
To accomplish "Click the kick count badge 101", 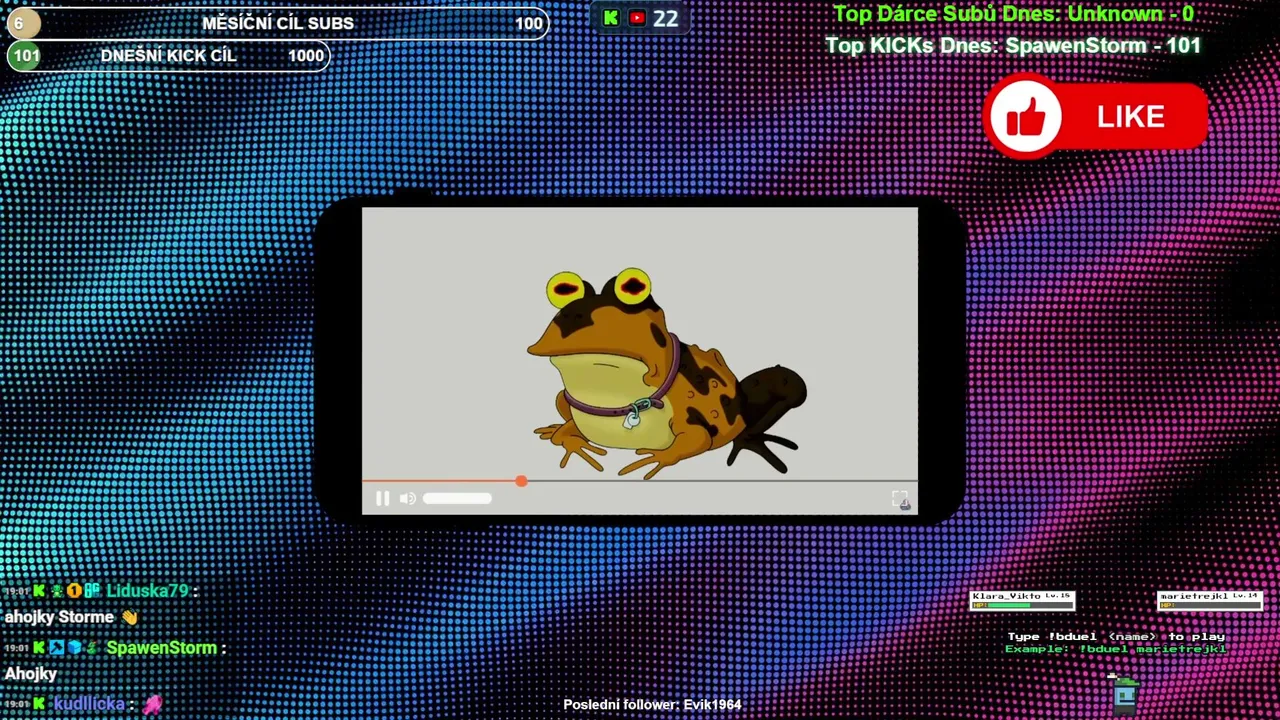I will [x=26, y=56].
